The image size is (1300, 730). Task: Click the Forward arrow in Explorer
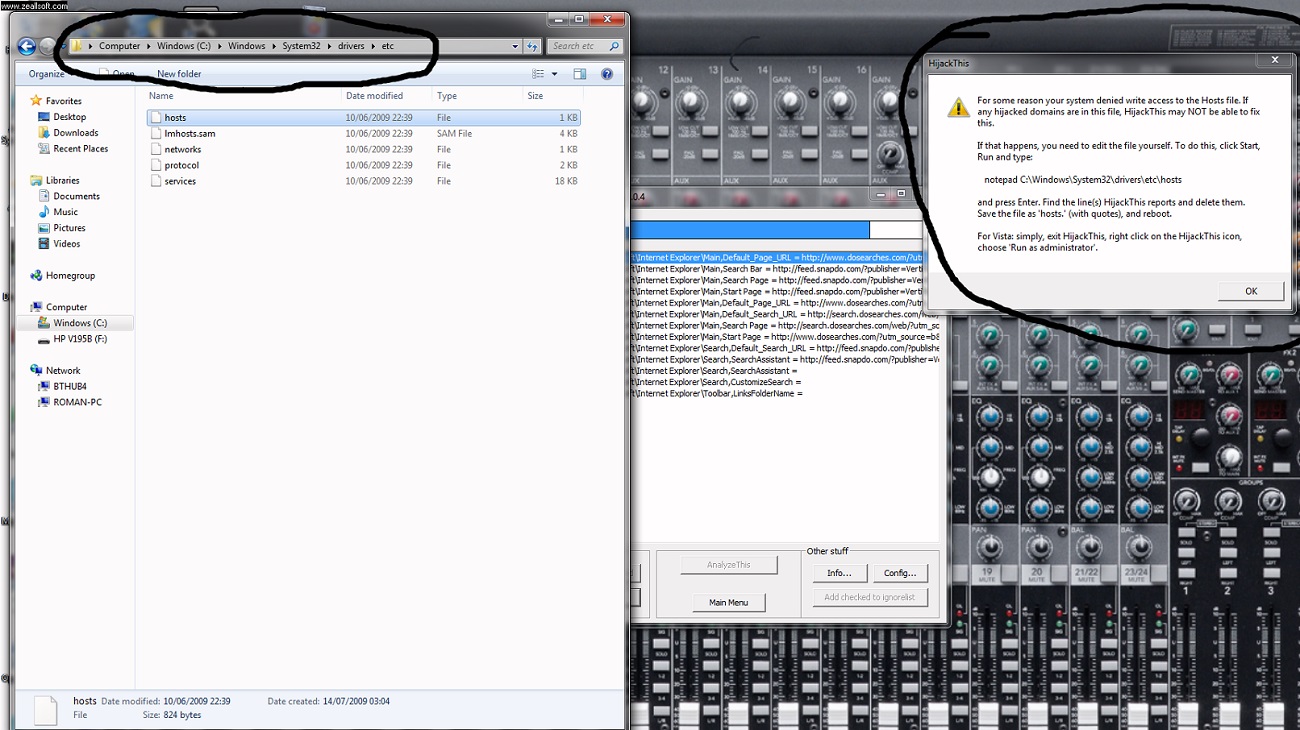(x=47, y=46)
